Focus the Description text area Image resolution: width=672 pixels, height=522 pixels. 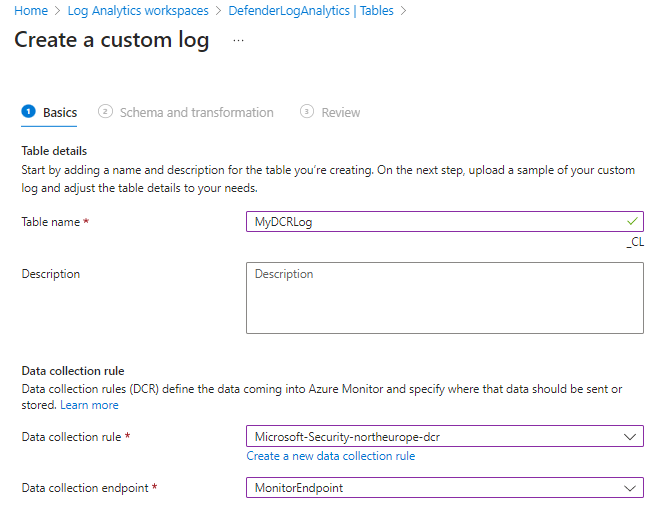444,297
